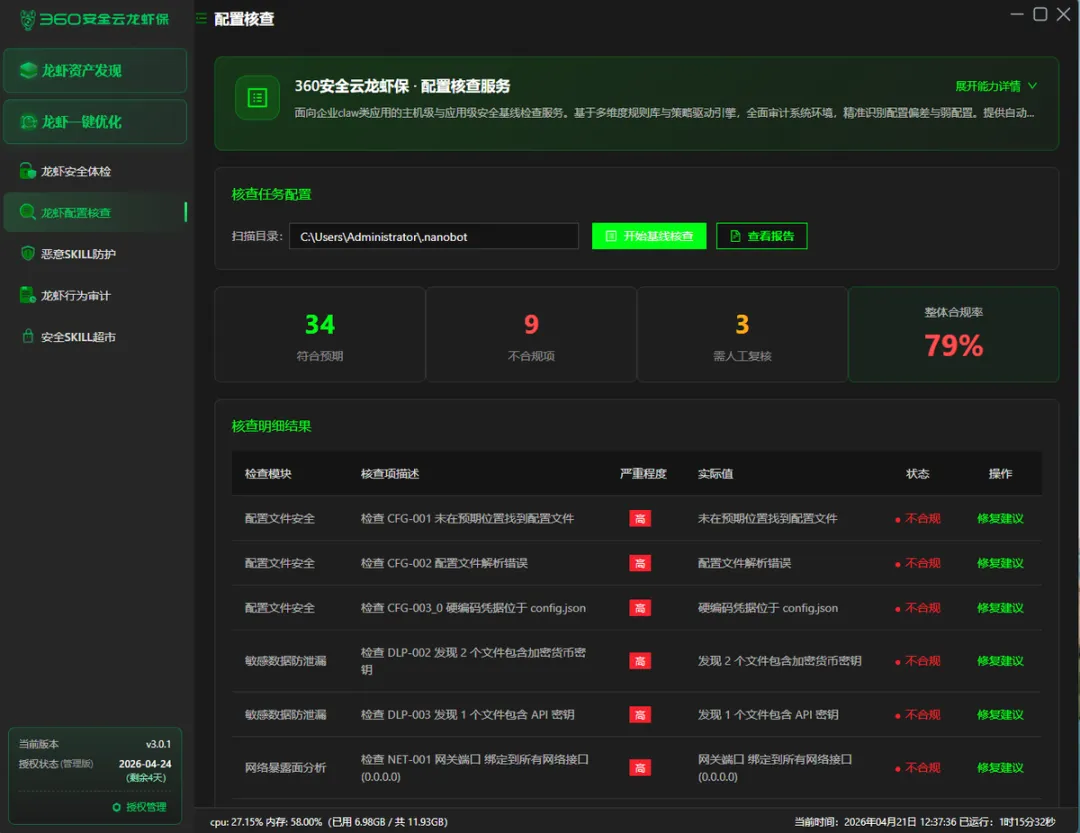Screen dimensions: 1080x833
Task: Open 安全SKILL超市 page
Action: (95, 337)
